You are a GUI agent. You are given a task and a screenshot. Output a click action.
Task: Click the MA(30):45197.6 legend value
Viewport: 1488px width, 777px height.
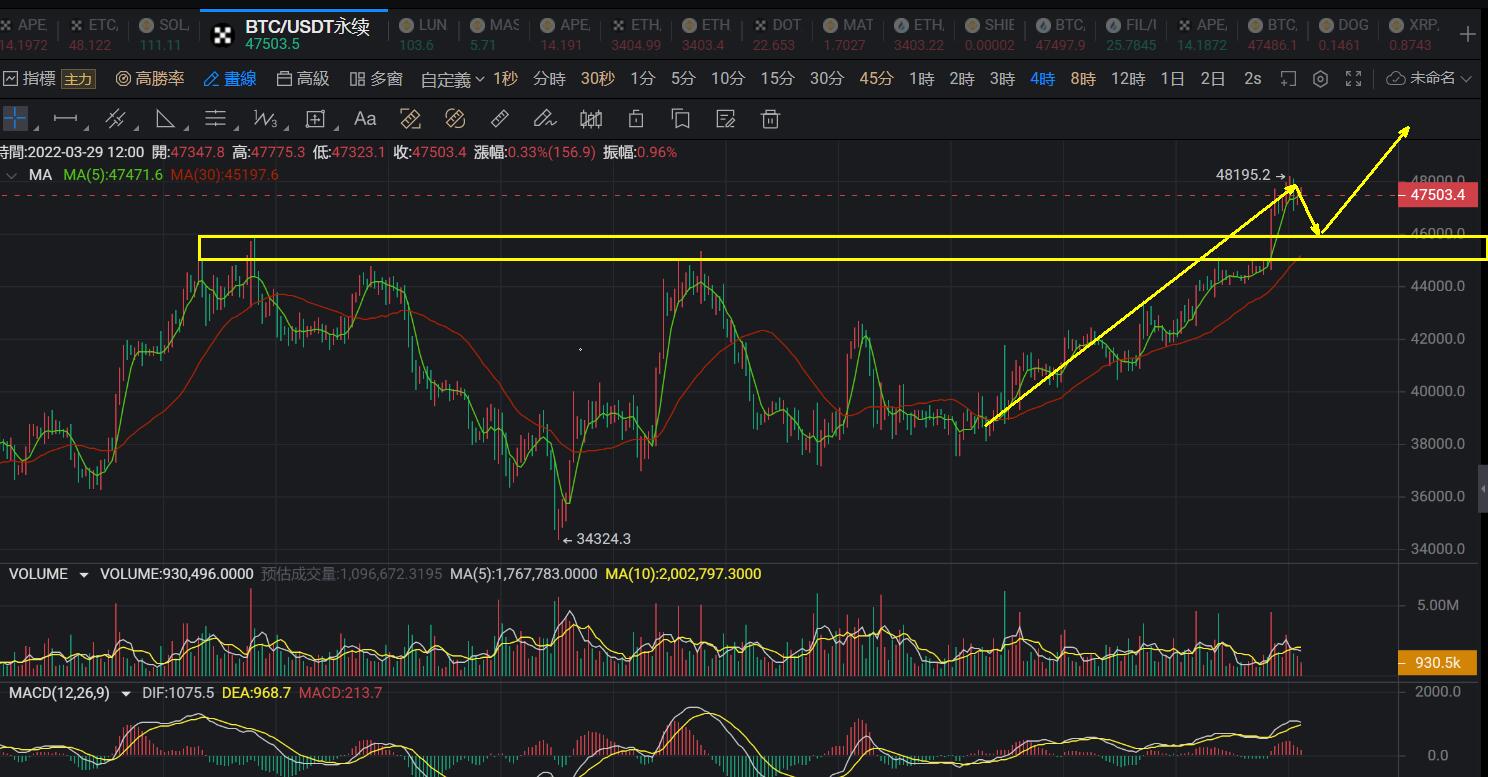pyautogui.click(x=224, y=175)
